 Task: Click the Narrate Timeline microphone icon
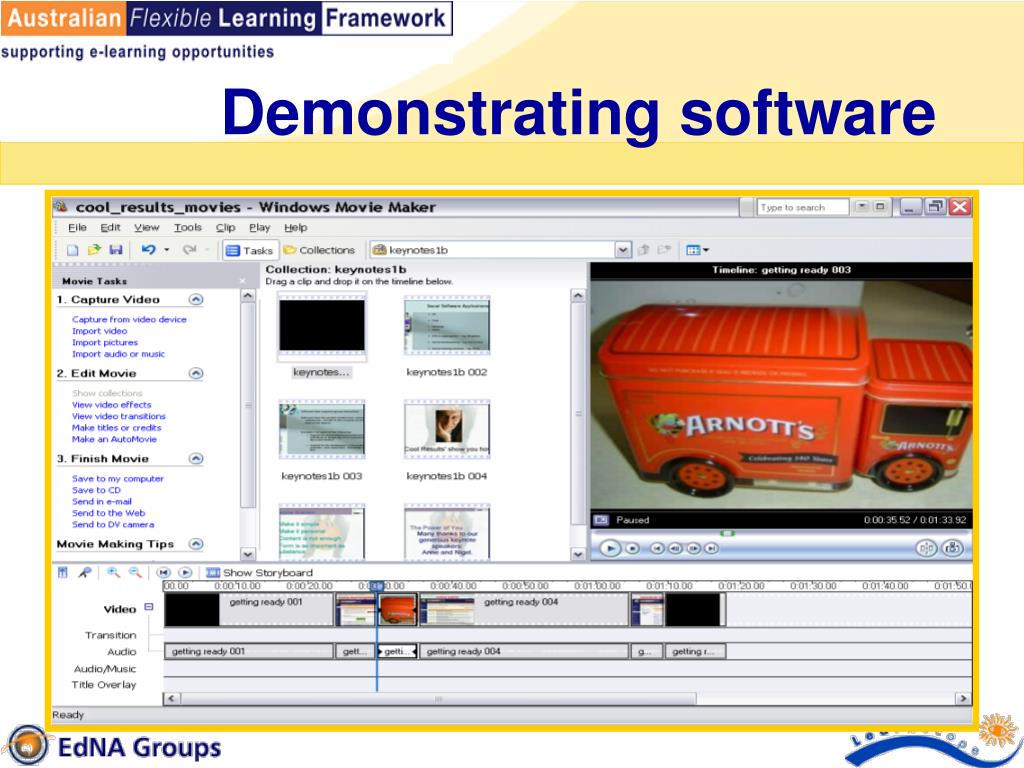85,573
